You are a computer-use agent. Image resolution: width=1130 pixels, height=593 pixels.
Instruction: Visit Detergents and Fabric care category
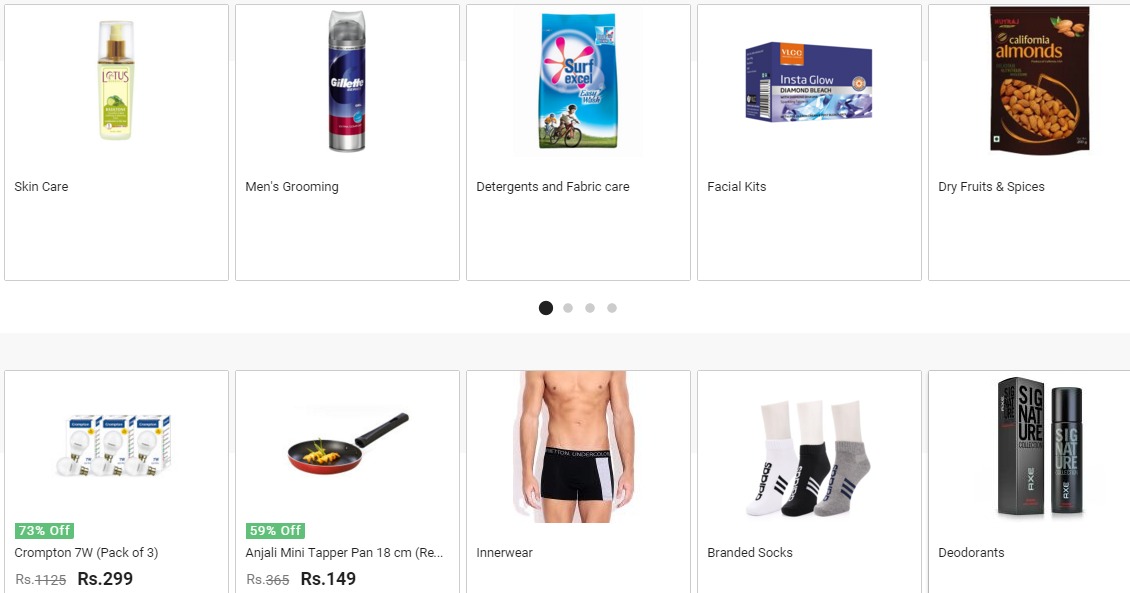coord(553,187)
